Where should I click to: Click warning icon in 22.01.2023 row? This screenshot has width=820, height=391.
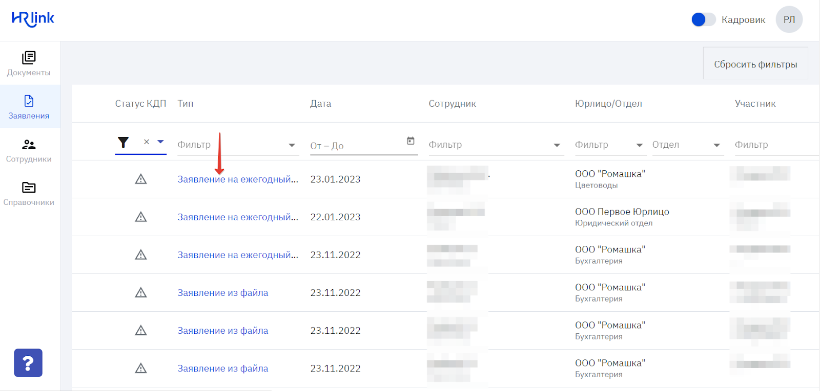coord(141,217)
